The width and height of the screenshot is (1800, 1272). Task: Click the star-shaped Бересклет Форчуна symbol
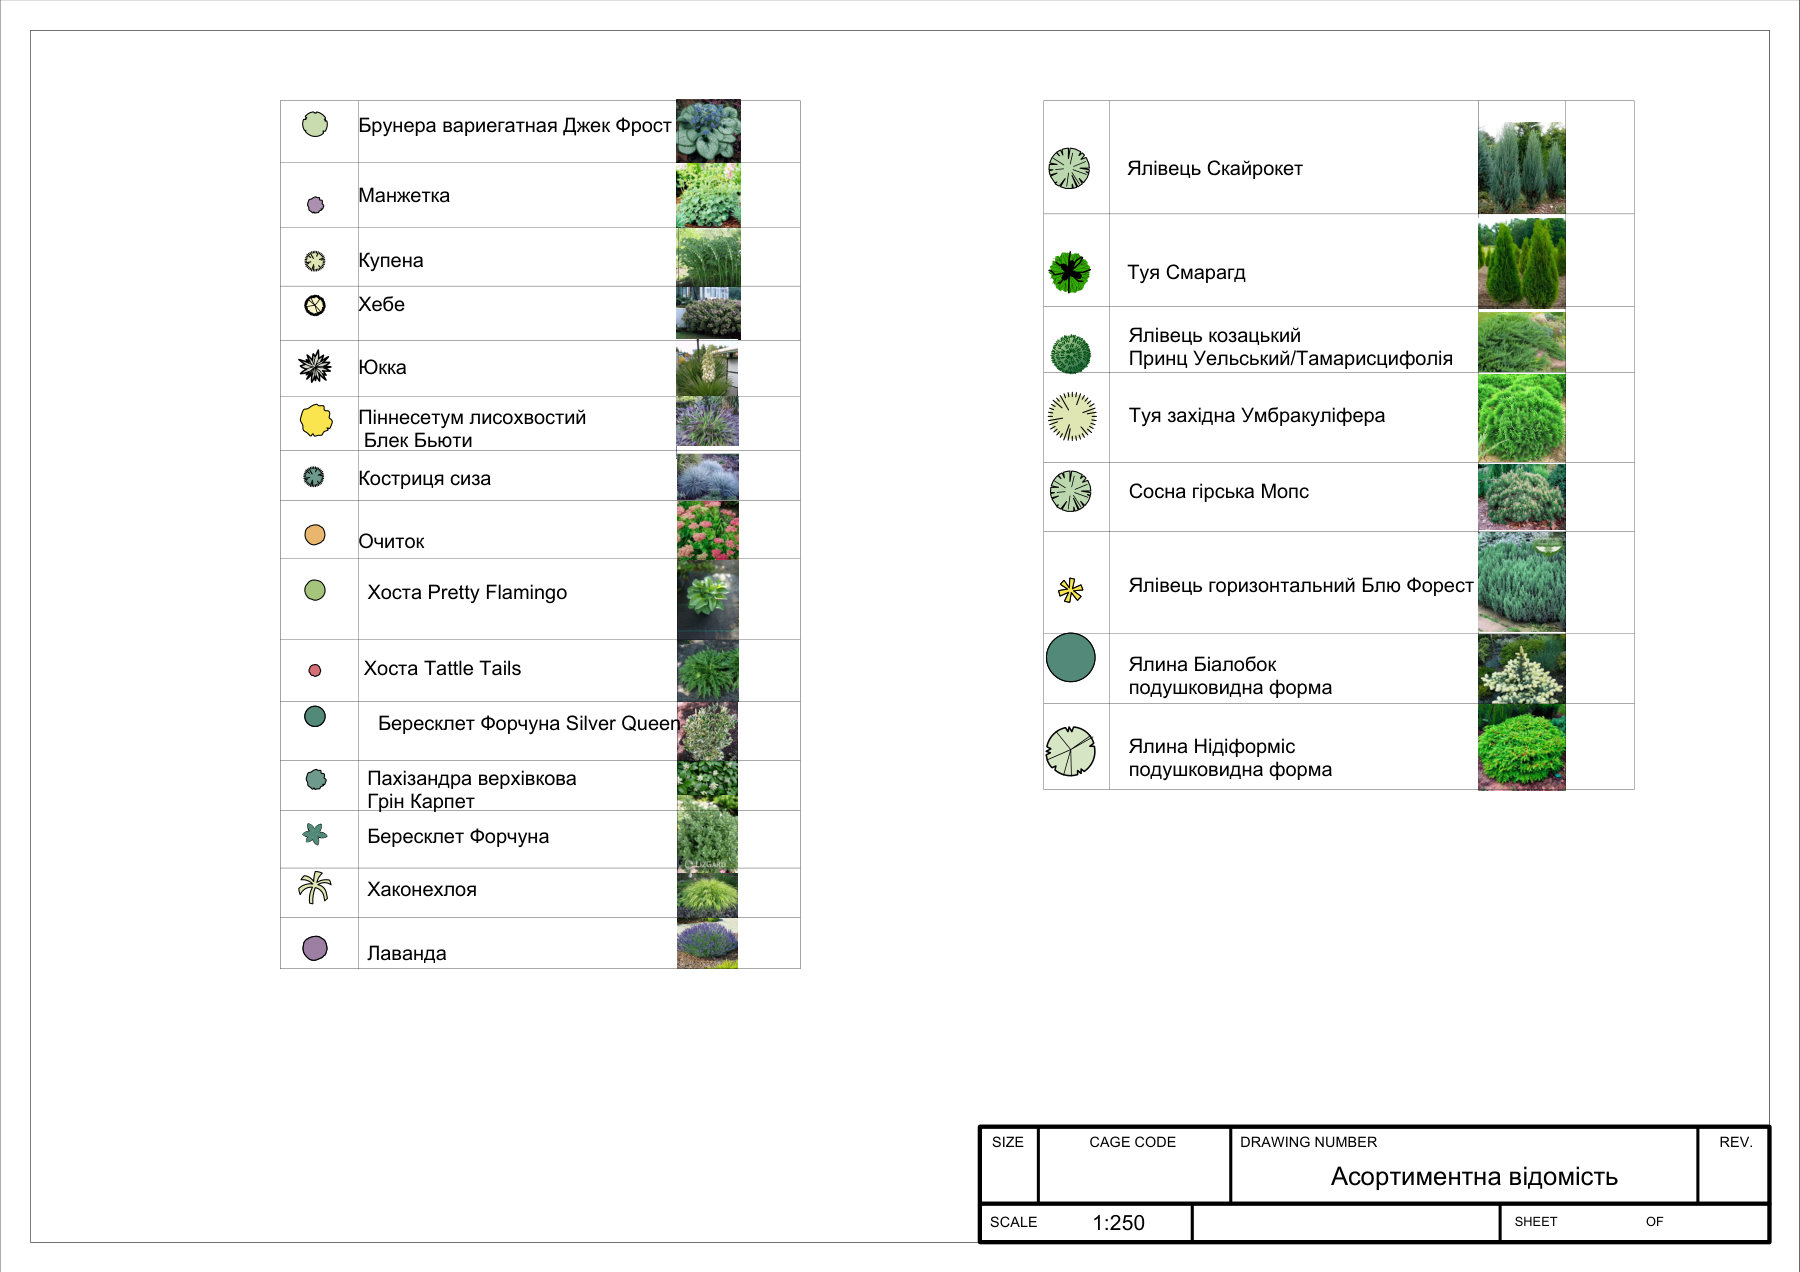point(315,834)
